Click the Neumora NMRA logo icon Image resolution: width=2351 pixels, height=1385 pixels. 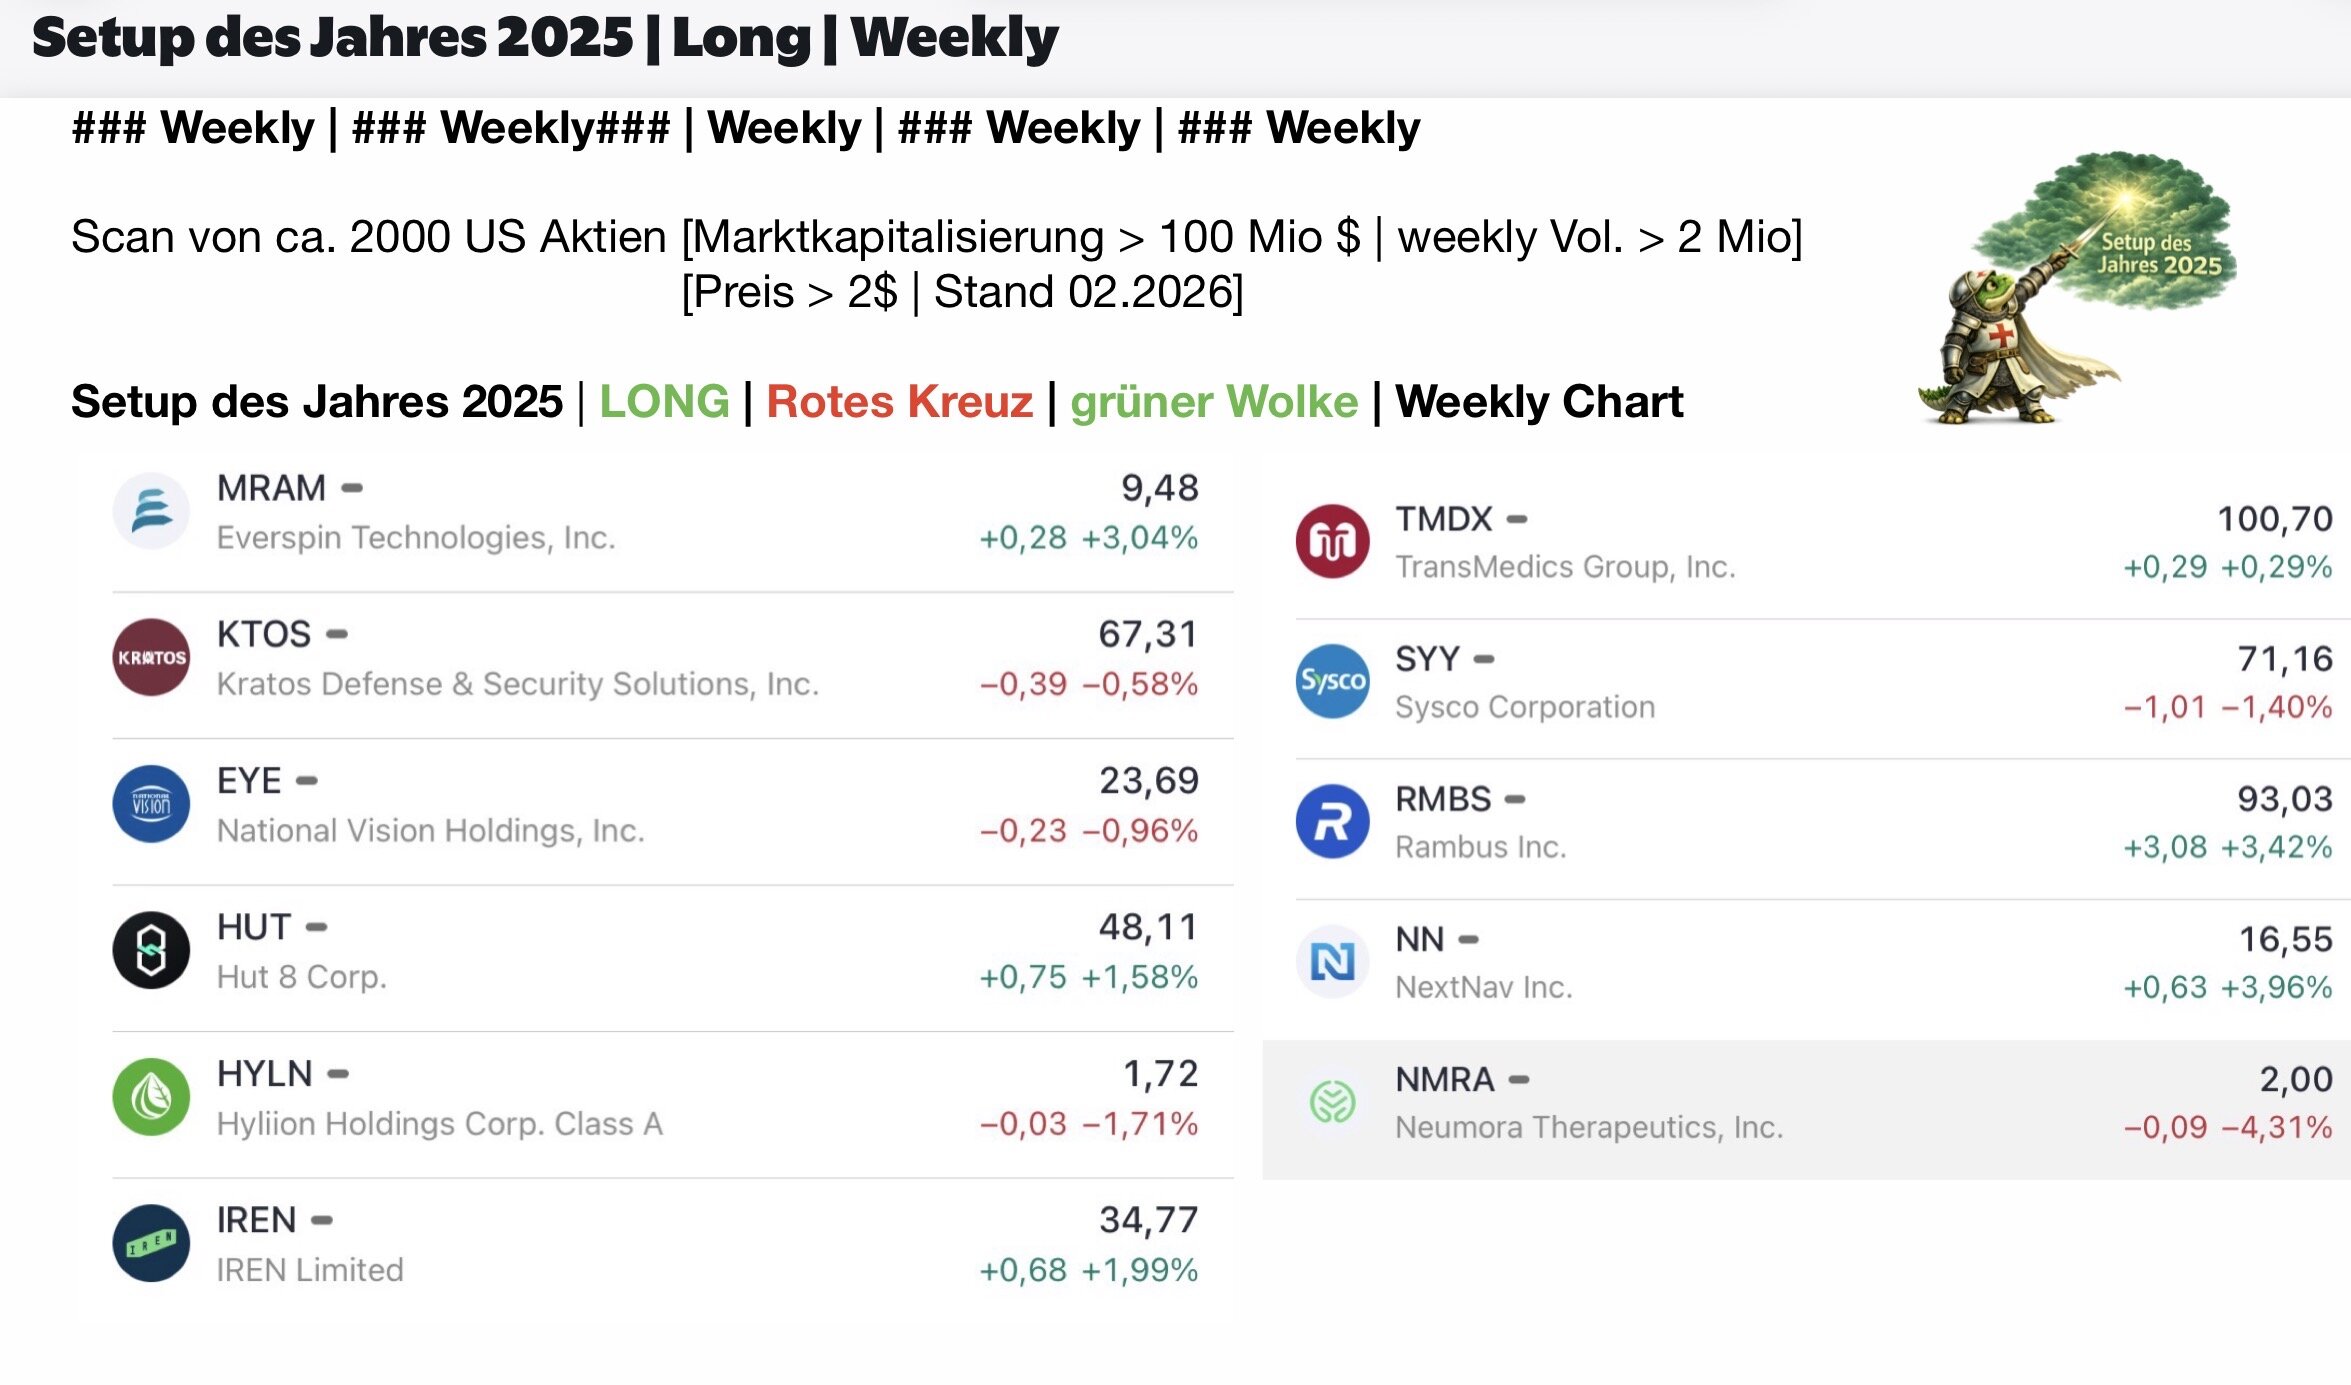pos(1332,1101)
